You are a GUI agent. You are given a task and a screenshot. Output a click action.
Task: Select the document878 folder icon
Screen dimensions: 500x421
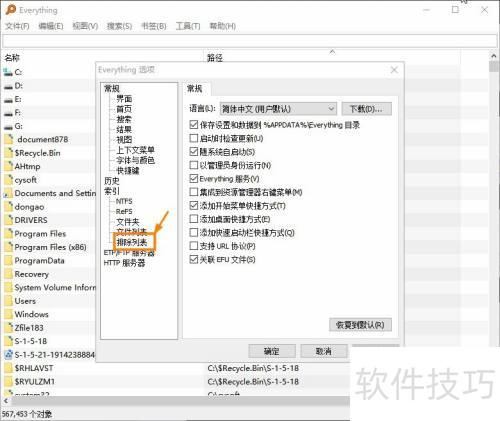tap(9, 139)
